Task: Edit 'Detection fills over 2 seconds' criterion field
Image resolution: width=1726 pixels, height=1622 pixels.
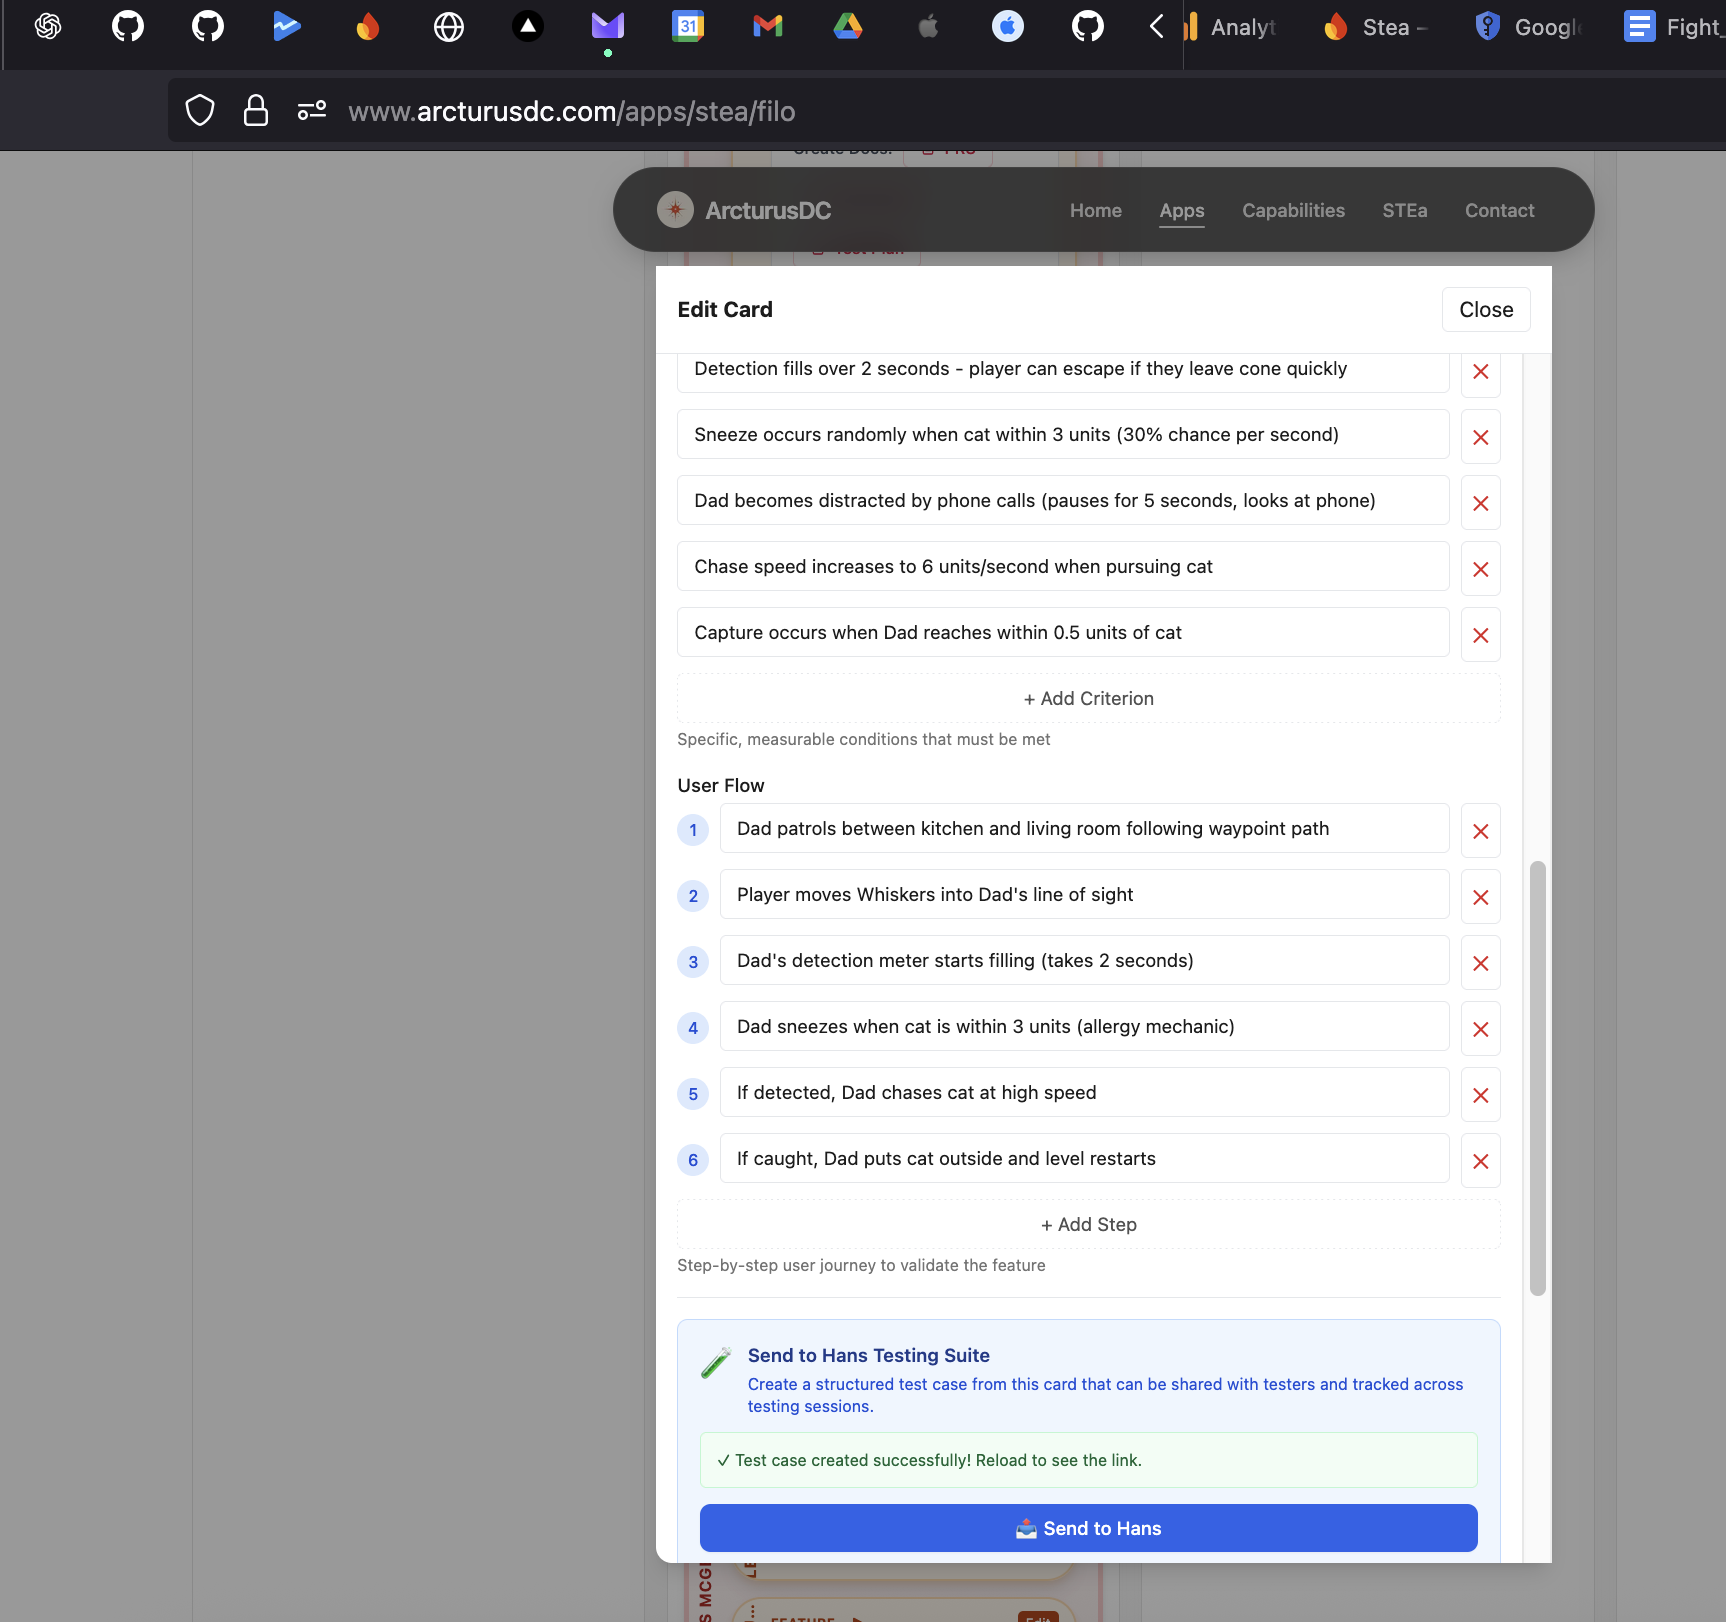Action: (1063, 372)
